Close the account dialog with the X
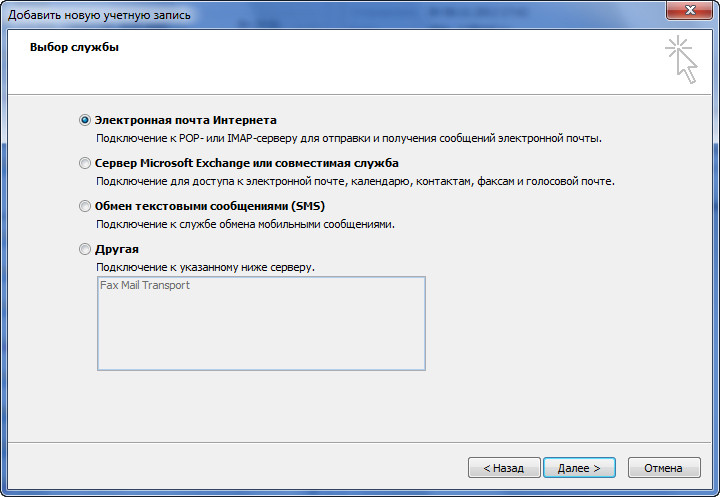This screenshot has width=720, height=497. click(690, 10)
